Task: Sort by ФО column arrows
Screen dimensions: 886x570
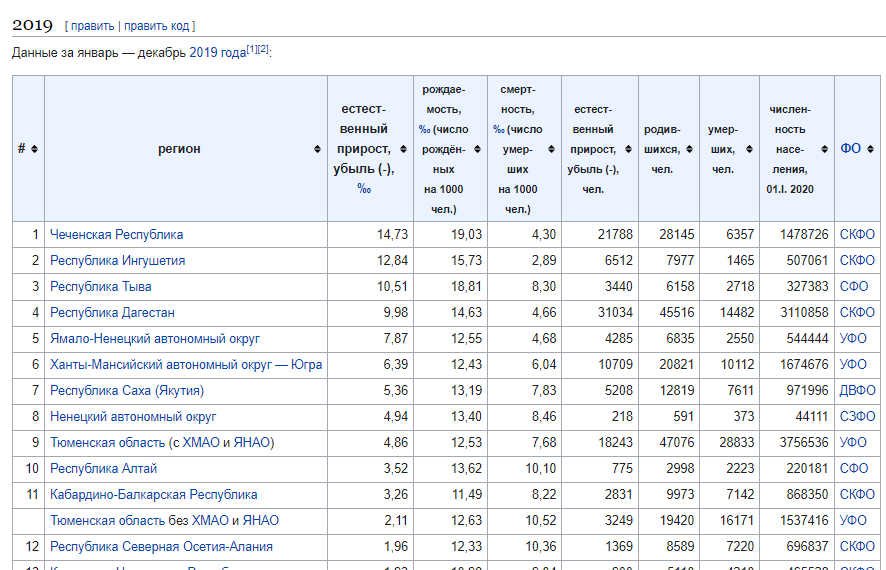Action: 870,149
